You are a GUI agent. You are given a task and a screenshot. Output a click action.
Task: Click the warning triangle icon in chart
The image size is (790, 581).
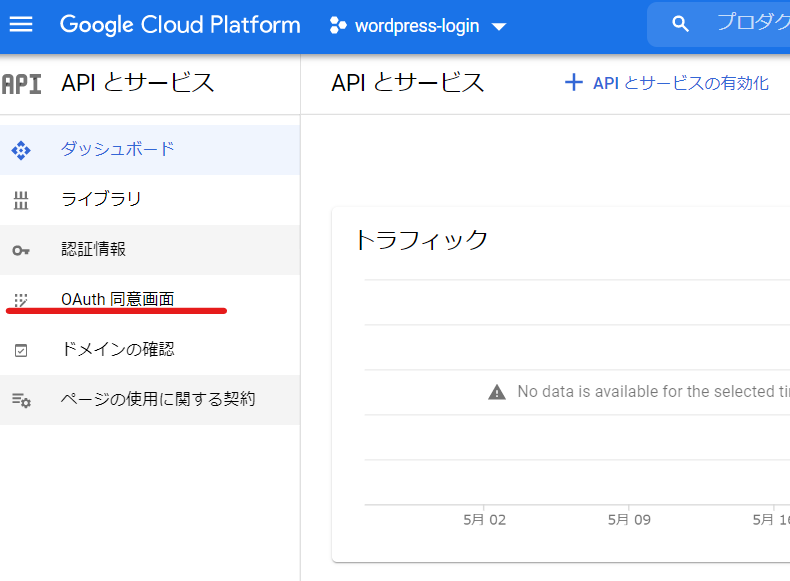[497, 392]
